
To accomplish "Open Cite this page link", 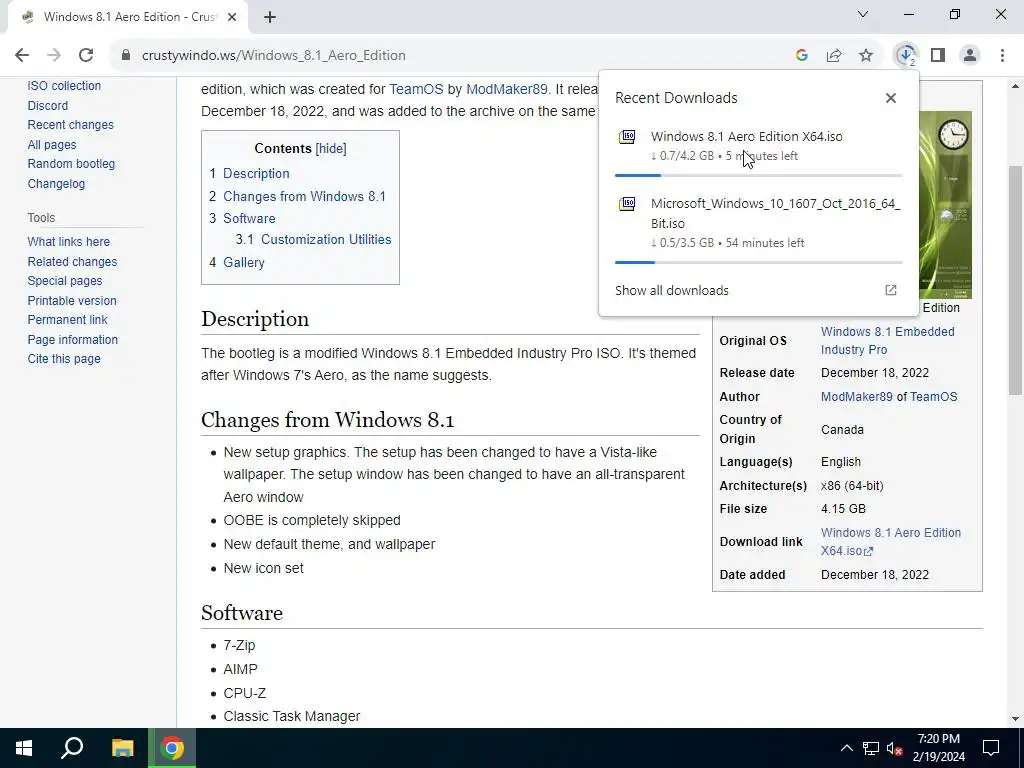I will tap(64, 359).
